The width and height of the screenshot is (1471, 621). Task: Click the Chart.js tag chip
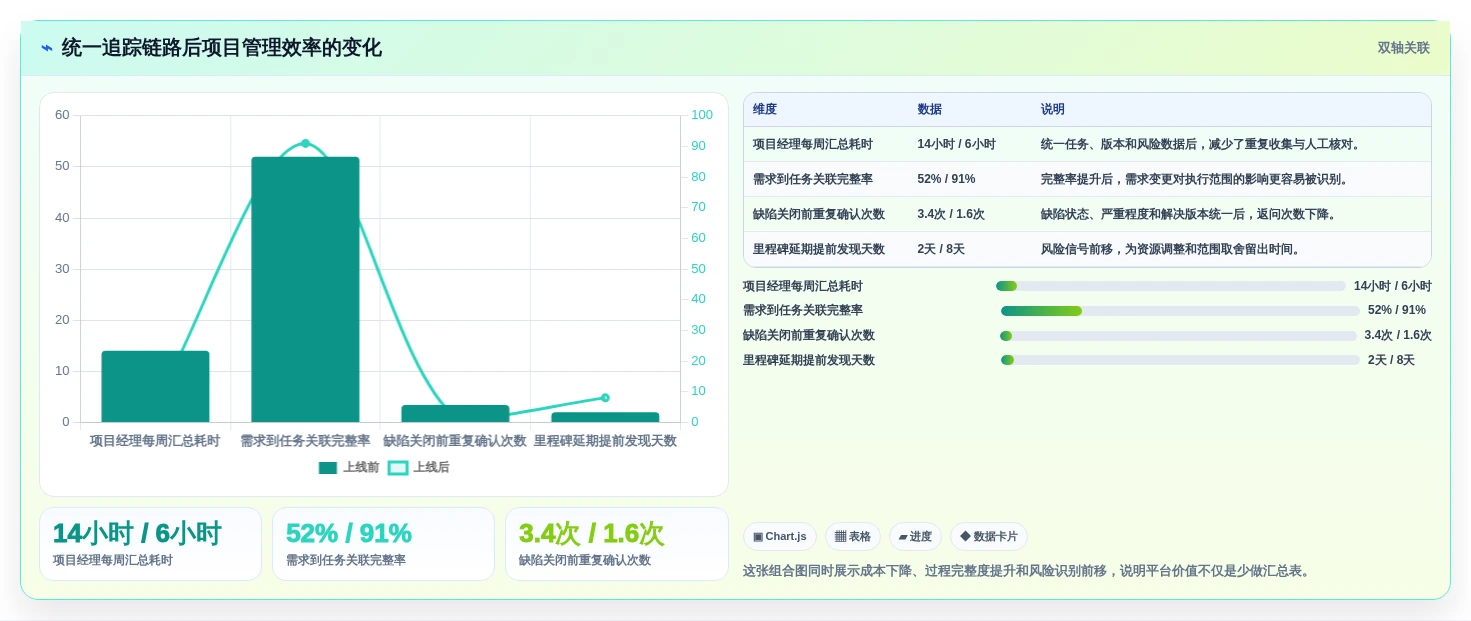pos(780,537)
